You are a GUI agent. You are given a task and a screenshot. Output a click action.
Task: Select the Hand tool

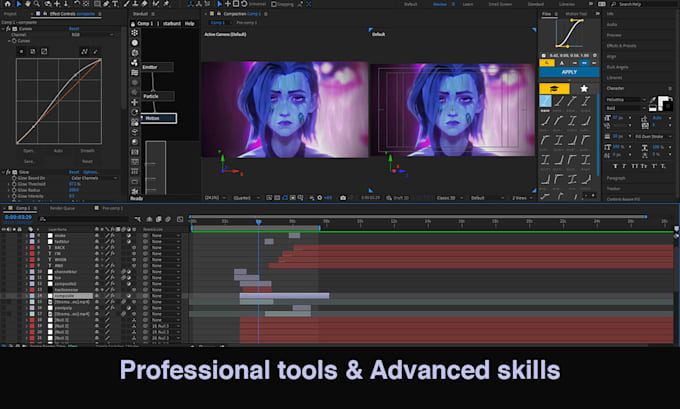[28, 4]
